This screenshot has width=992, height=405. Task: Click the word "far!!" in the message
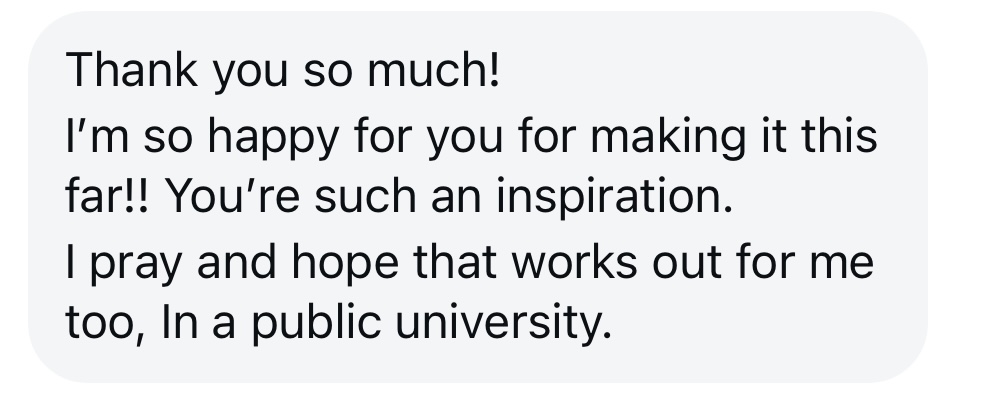click(x=107, y=196)
